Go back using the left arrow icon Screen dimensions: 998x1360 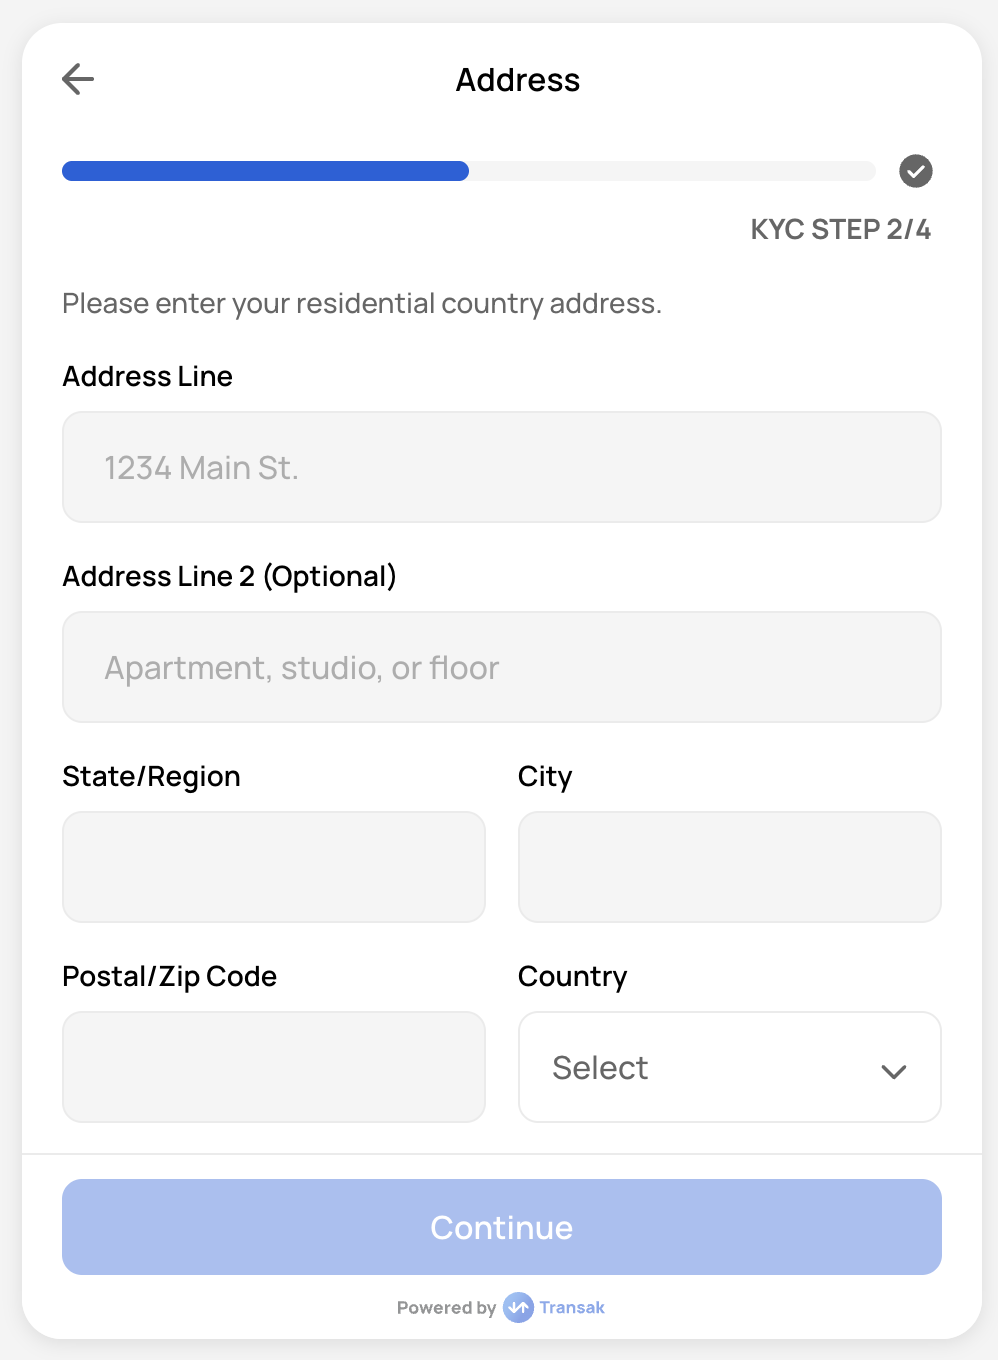(78, 79)
